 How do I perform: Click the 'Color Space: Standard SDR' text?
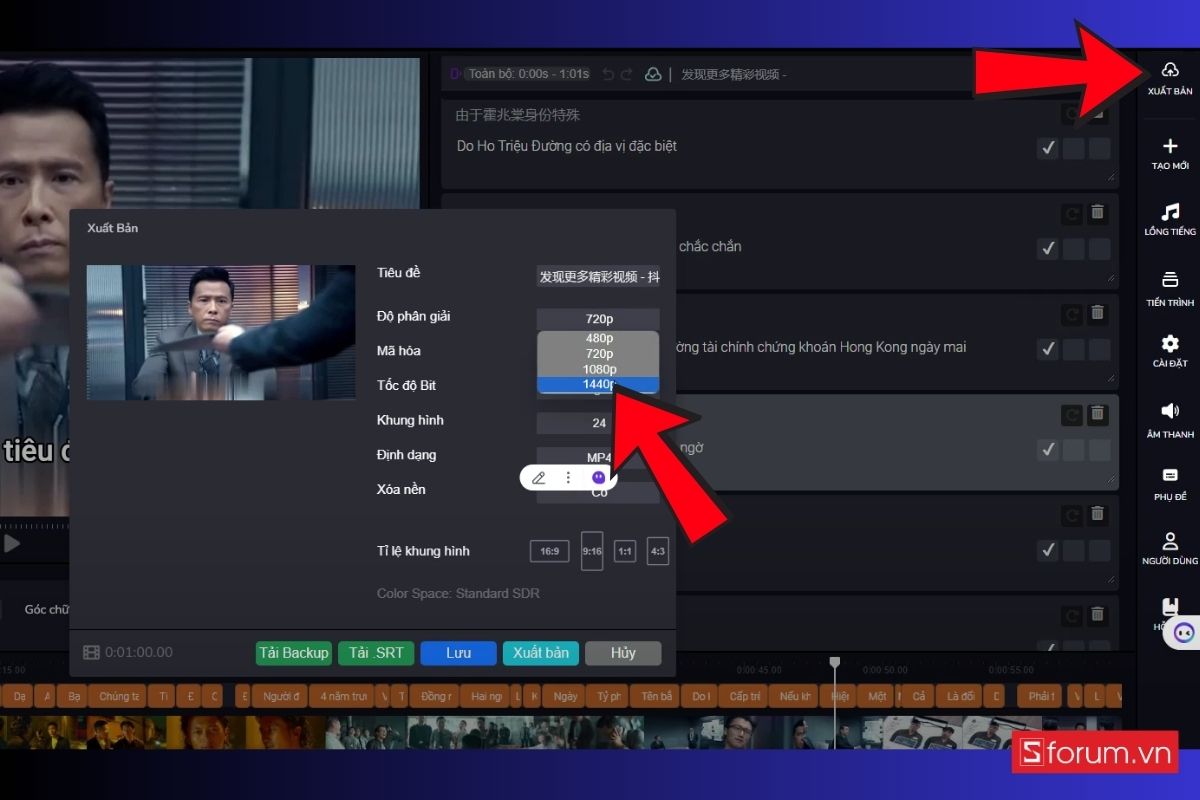point(458,594)
